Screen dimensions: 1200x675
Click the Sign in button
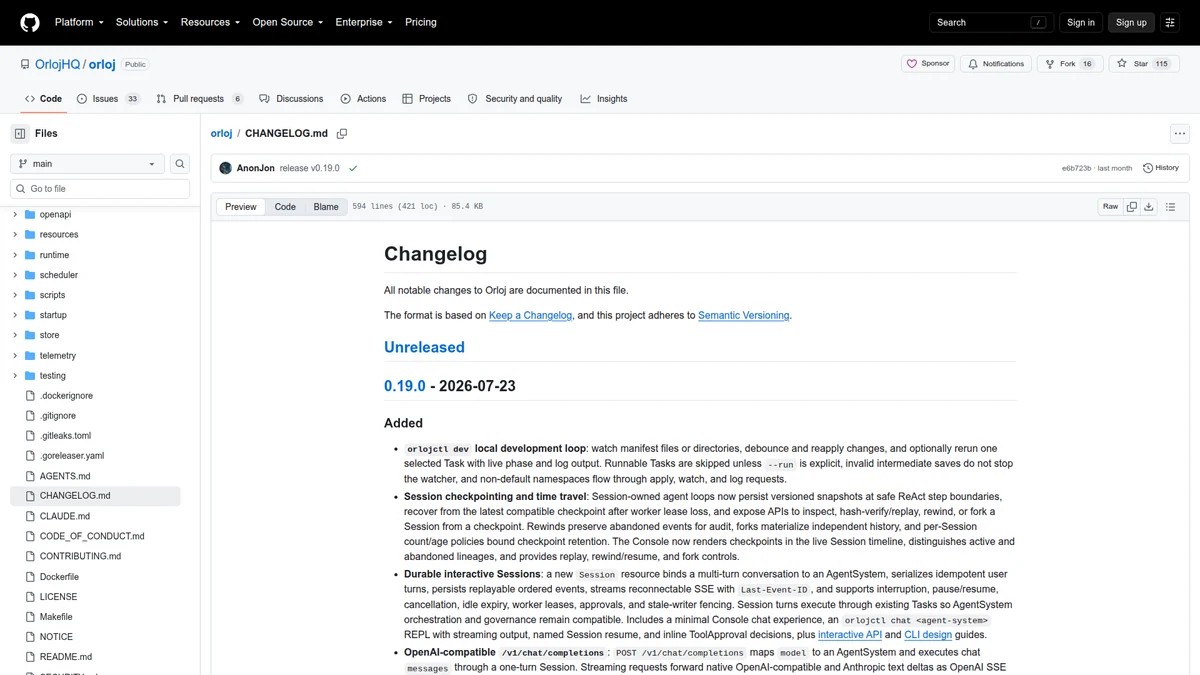pos(1081,22)
